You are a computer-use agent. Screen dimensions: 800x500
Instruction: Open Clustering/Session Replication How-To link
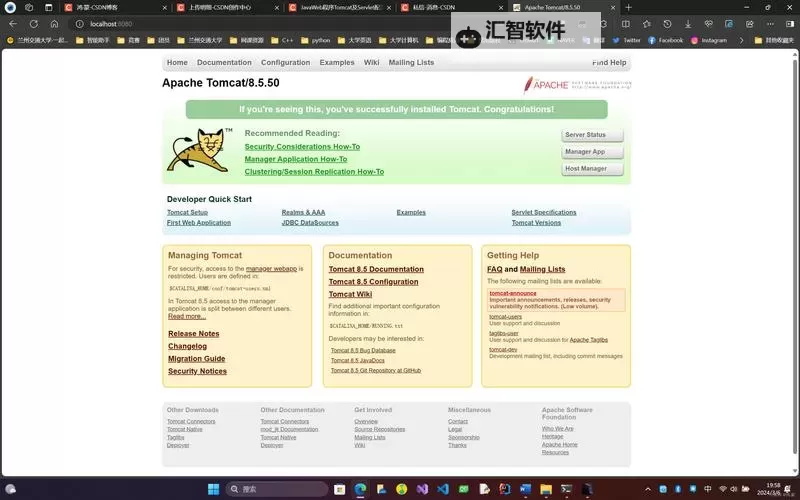(x=314, y=172)
